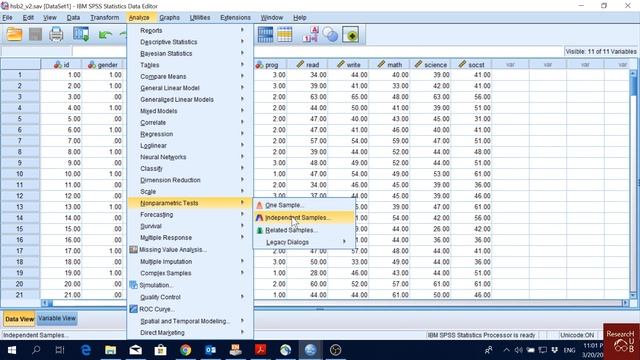Click the Show All Variables plus icon

(351, 35)
